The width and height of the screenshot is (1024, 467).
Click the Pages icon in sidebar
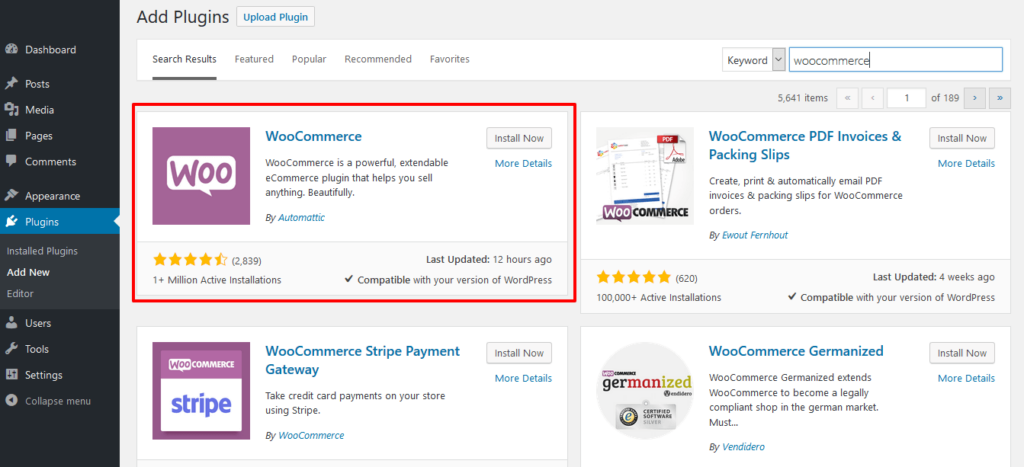click(11, 136)
